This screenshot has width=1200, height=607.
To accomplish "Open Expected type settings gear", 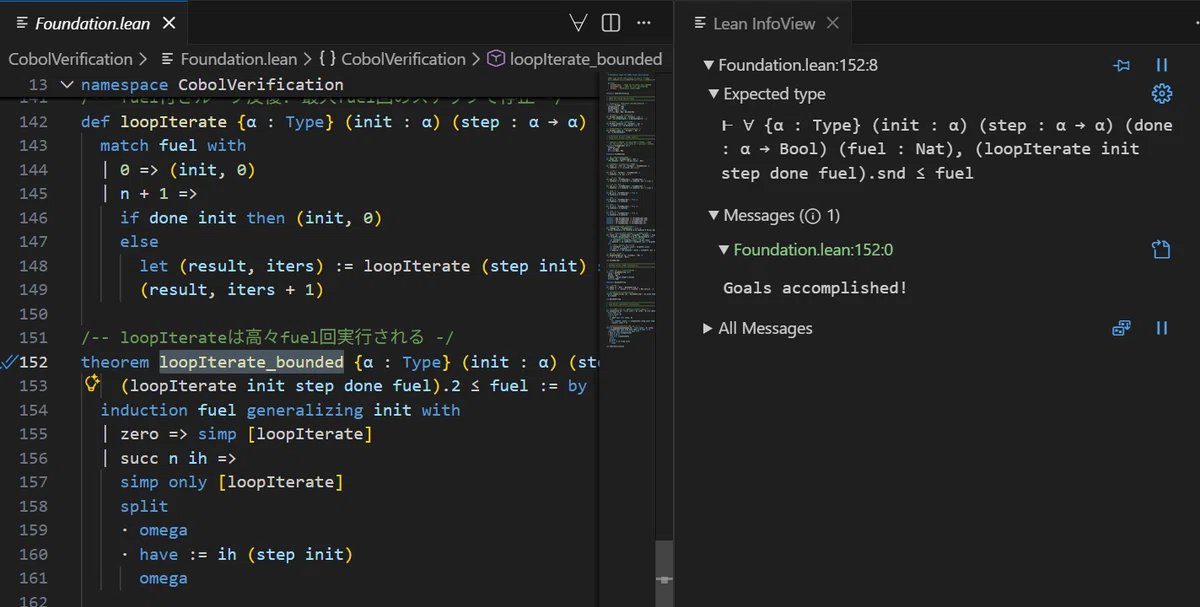I will [x=1162, y=94].
